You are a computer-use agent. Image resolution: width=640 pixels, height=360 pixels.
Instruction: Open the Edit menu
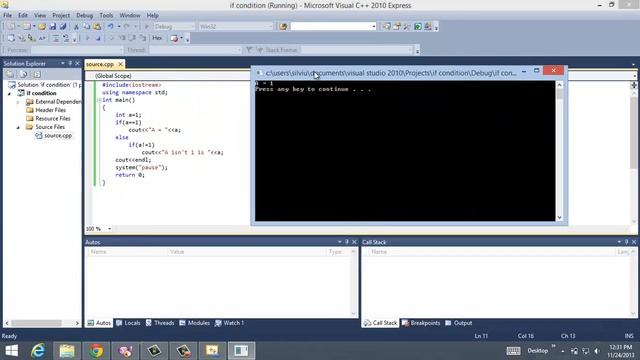coord(23,16)
